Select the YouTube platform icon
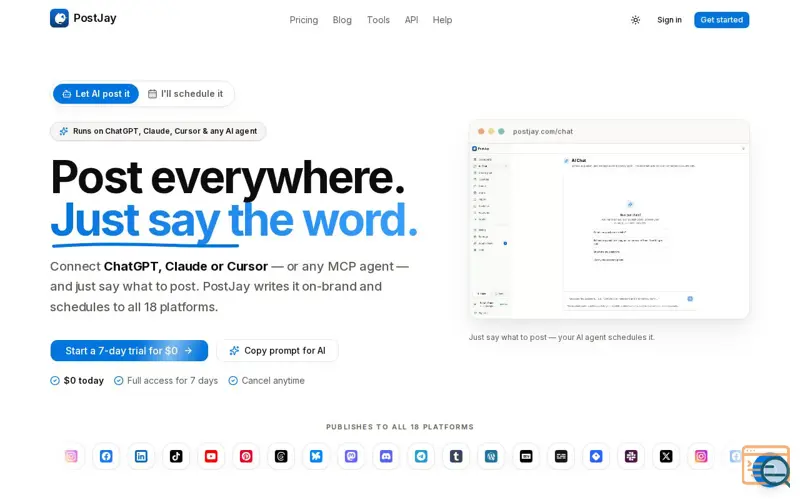Screen dimensions: 800x500 point(211,456)
